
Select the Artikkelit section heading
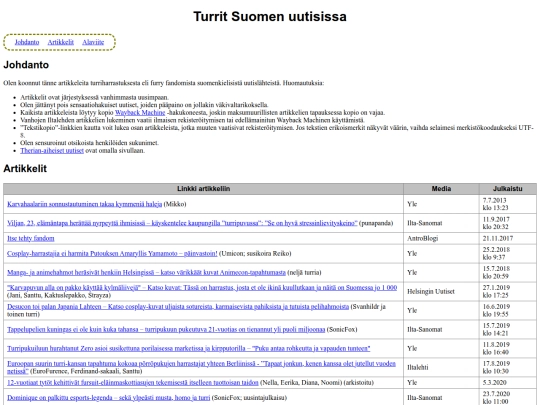pos(25,168)
